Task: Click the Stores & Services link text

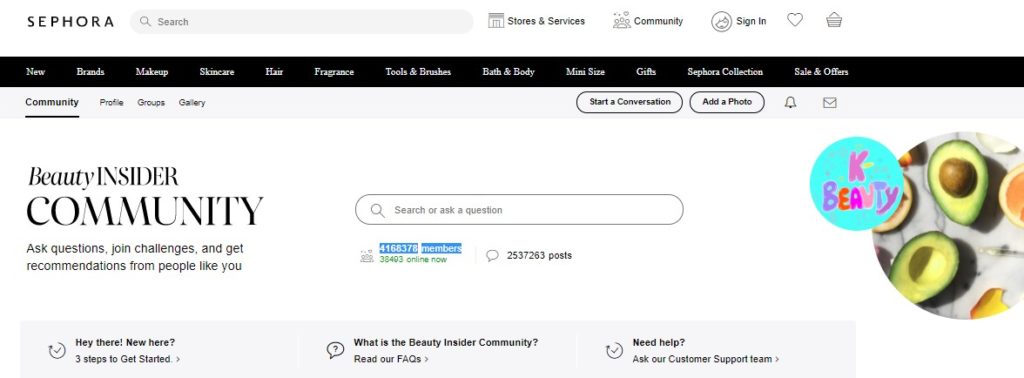Action: coord(546,21)
